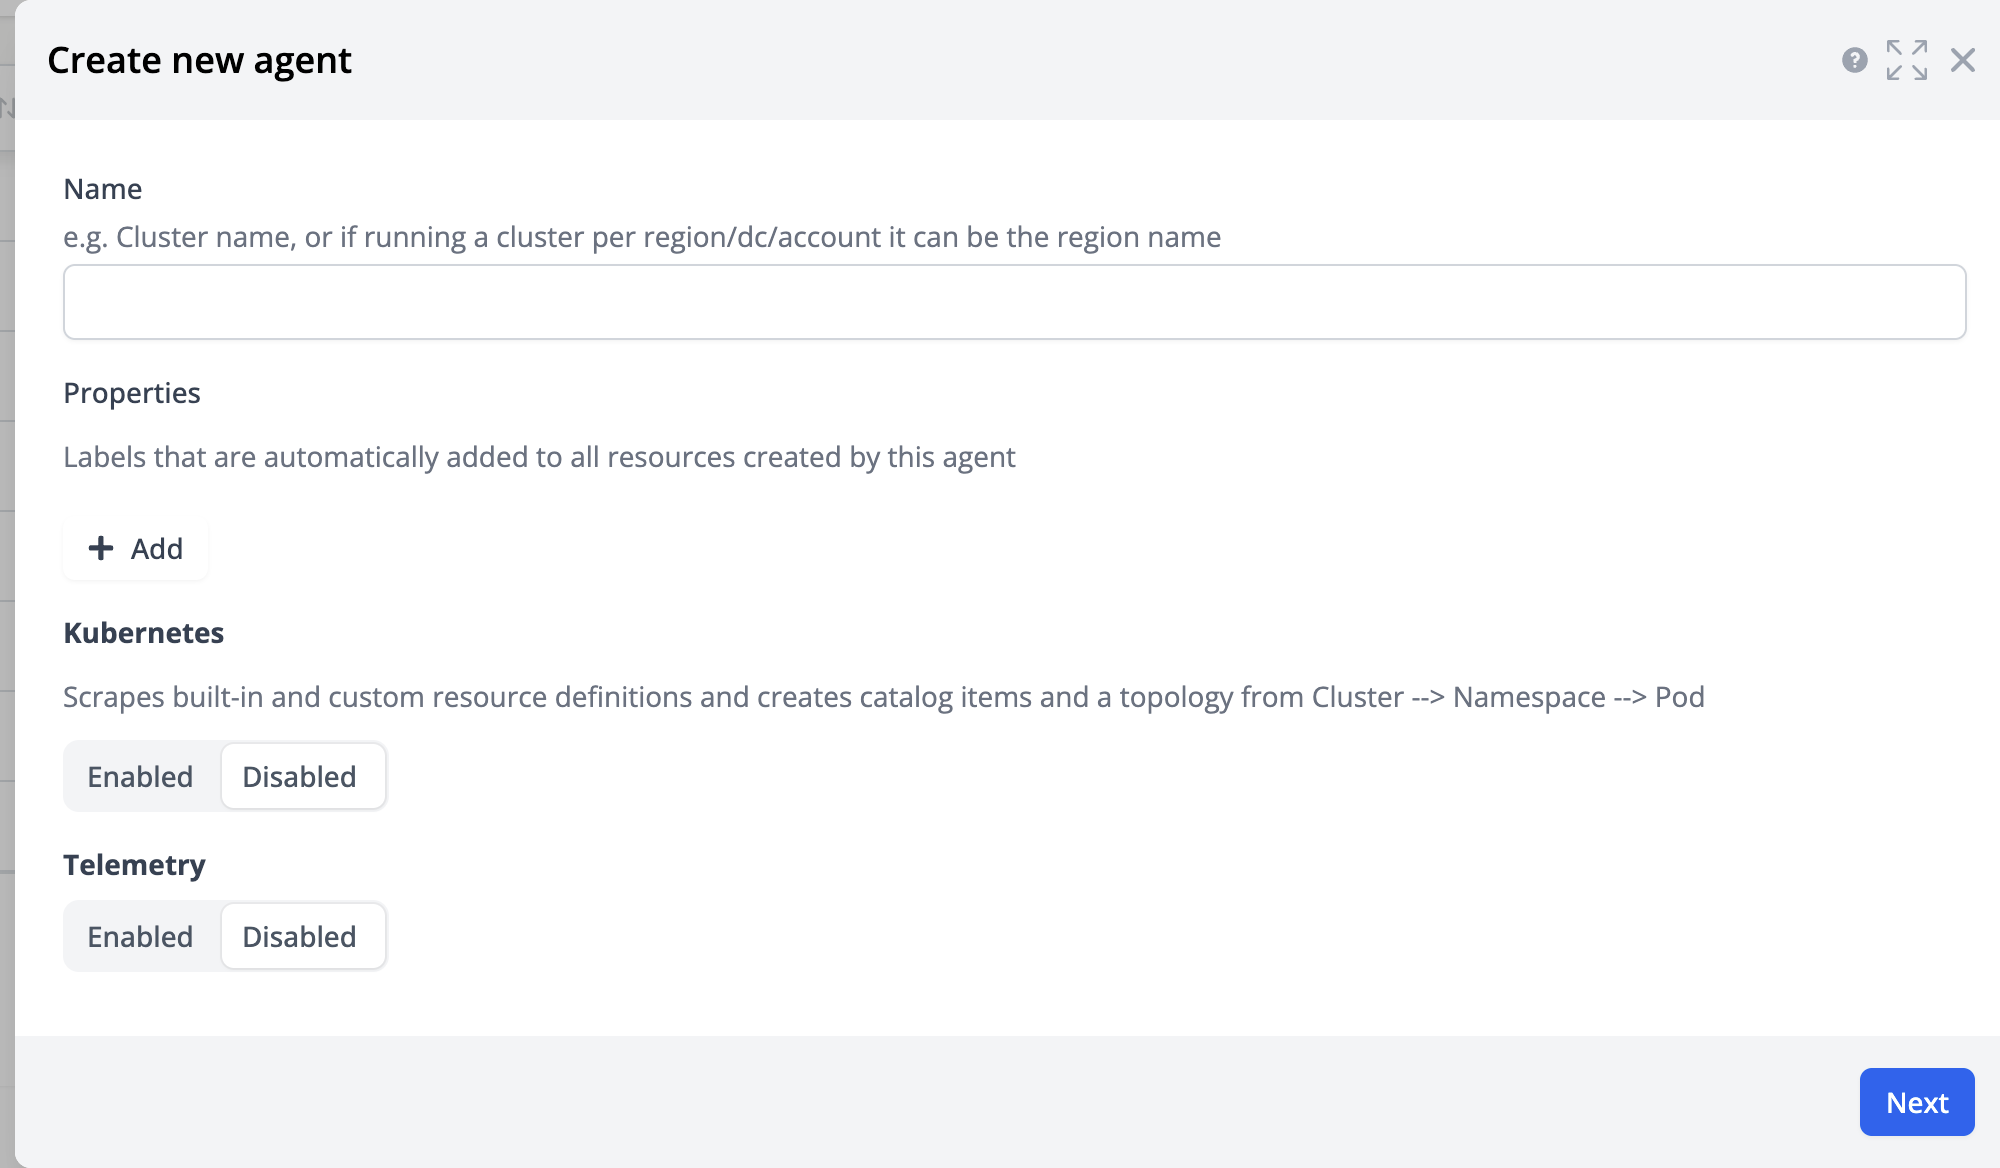Open the help question mark icon
Viewport: 2000px width, 1168px height.
pyautogui.click(x=1854, y=60)
